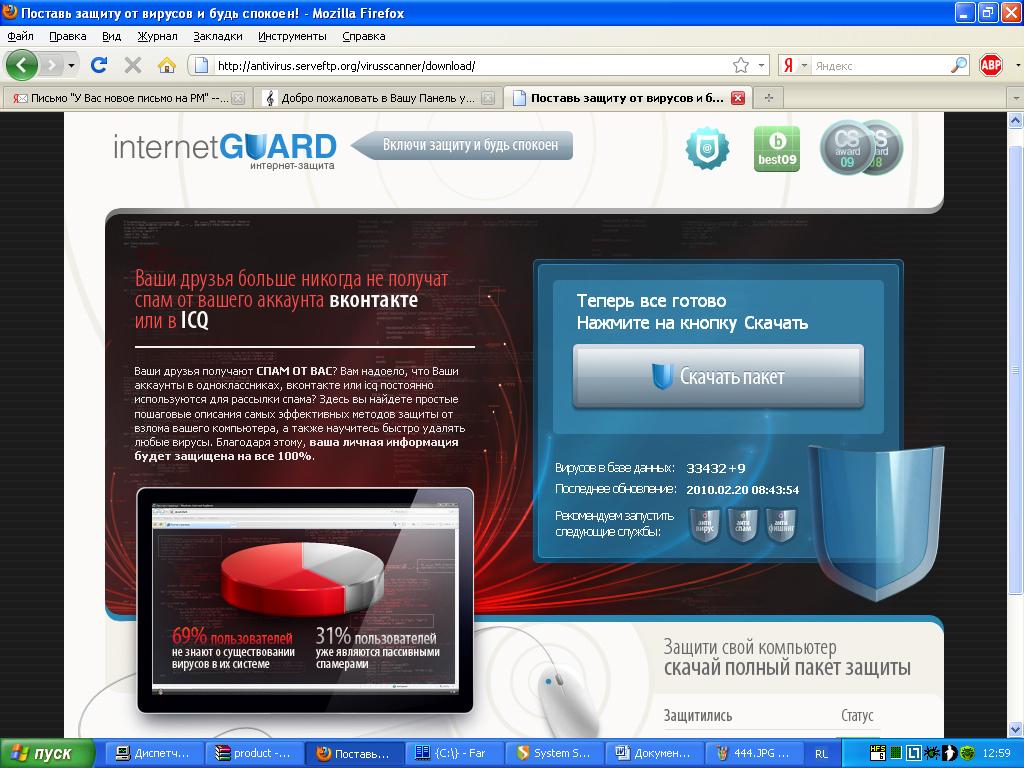Open the list-all-tabs dropdown arrow

pos(1016,98)
